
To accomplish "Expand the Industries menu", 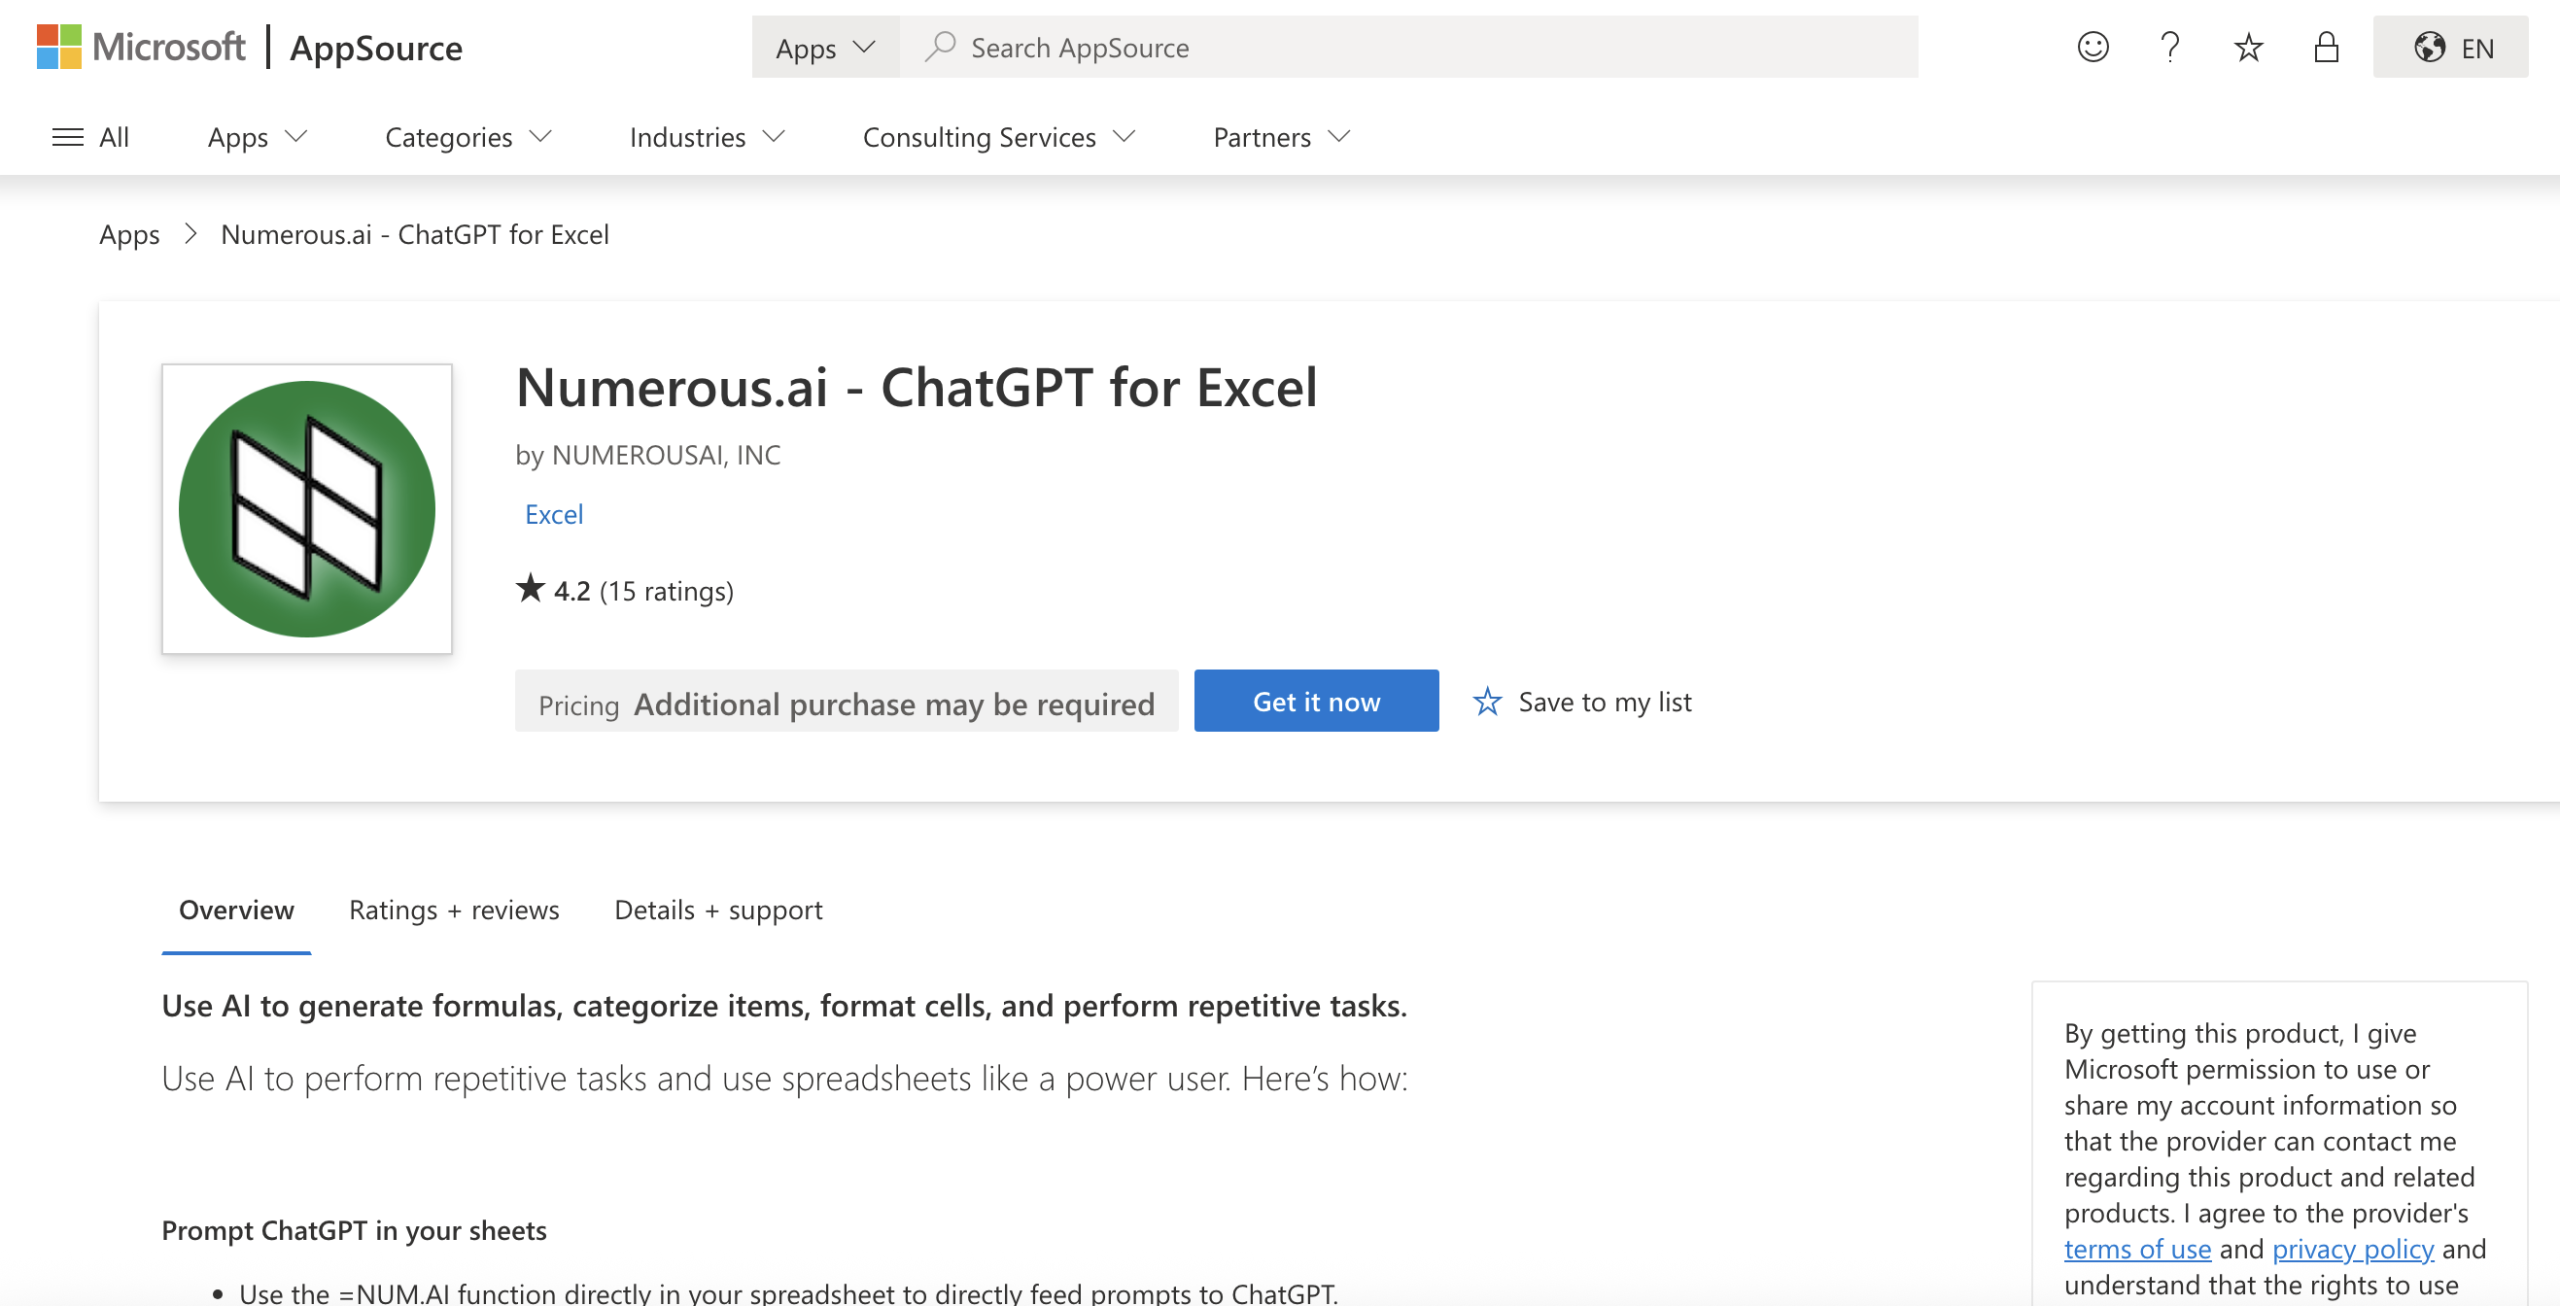I will pyautogui.click(x=707, y=137).
